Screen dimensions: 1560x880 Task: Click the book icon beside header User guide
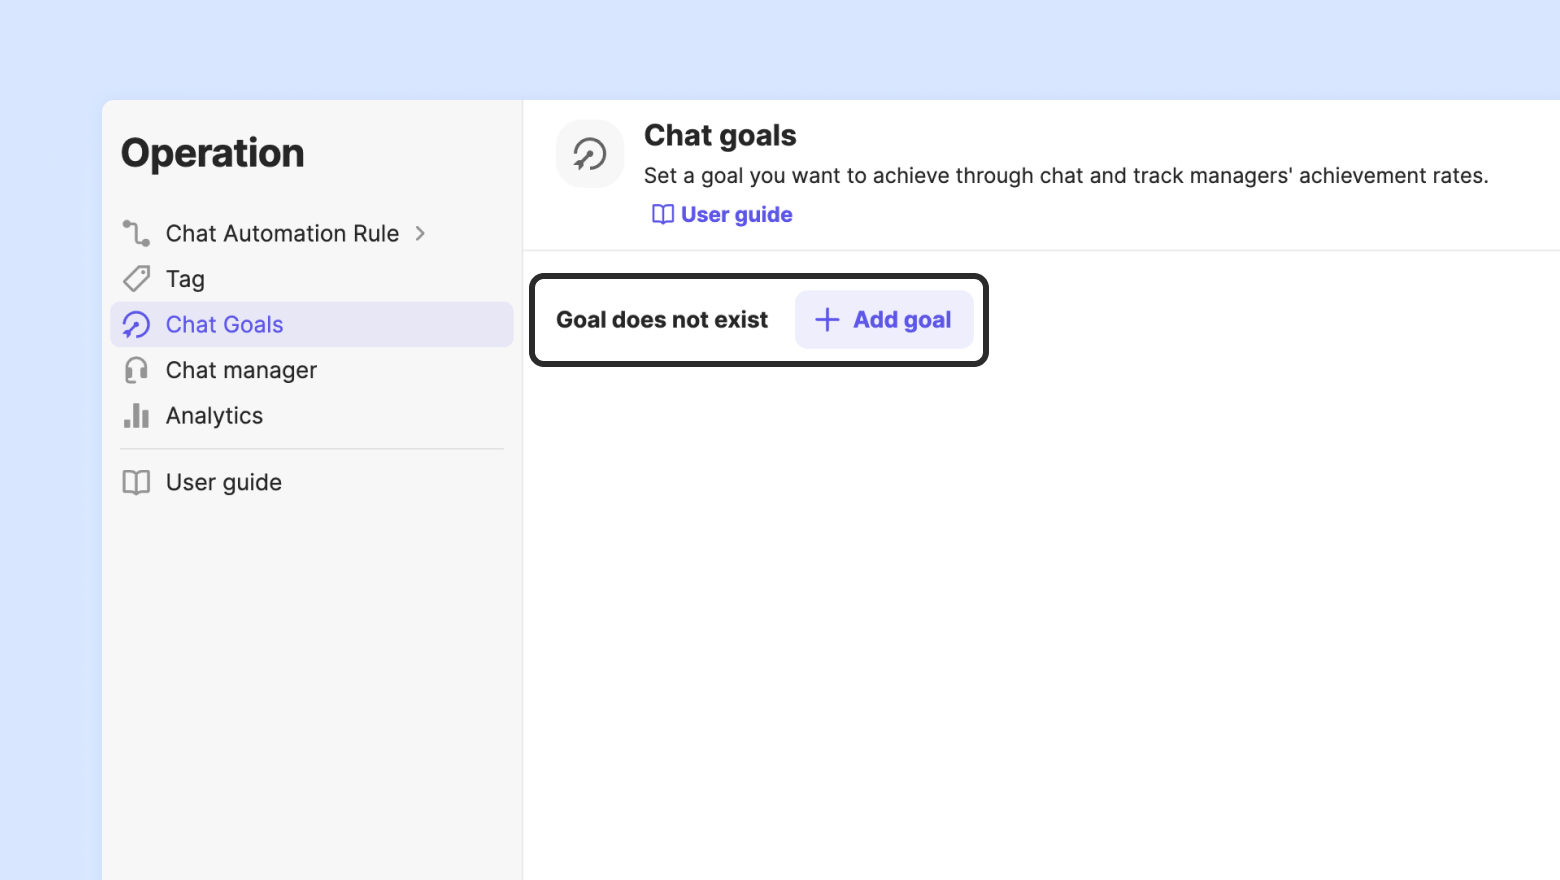coord(662,215)
